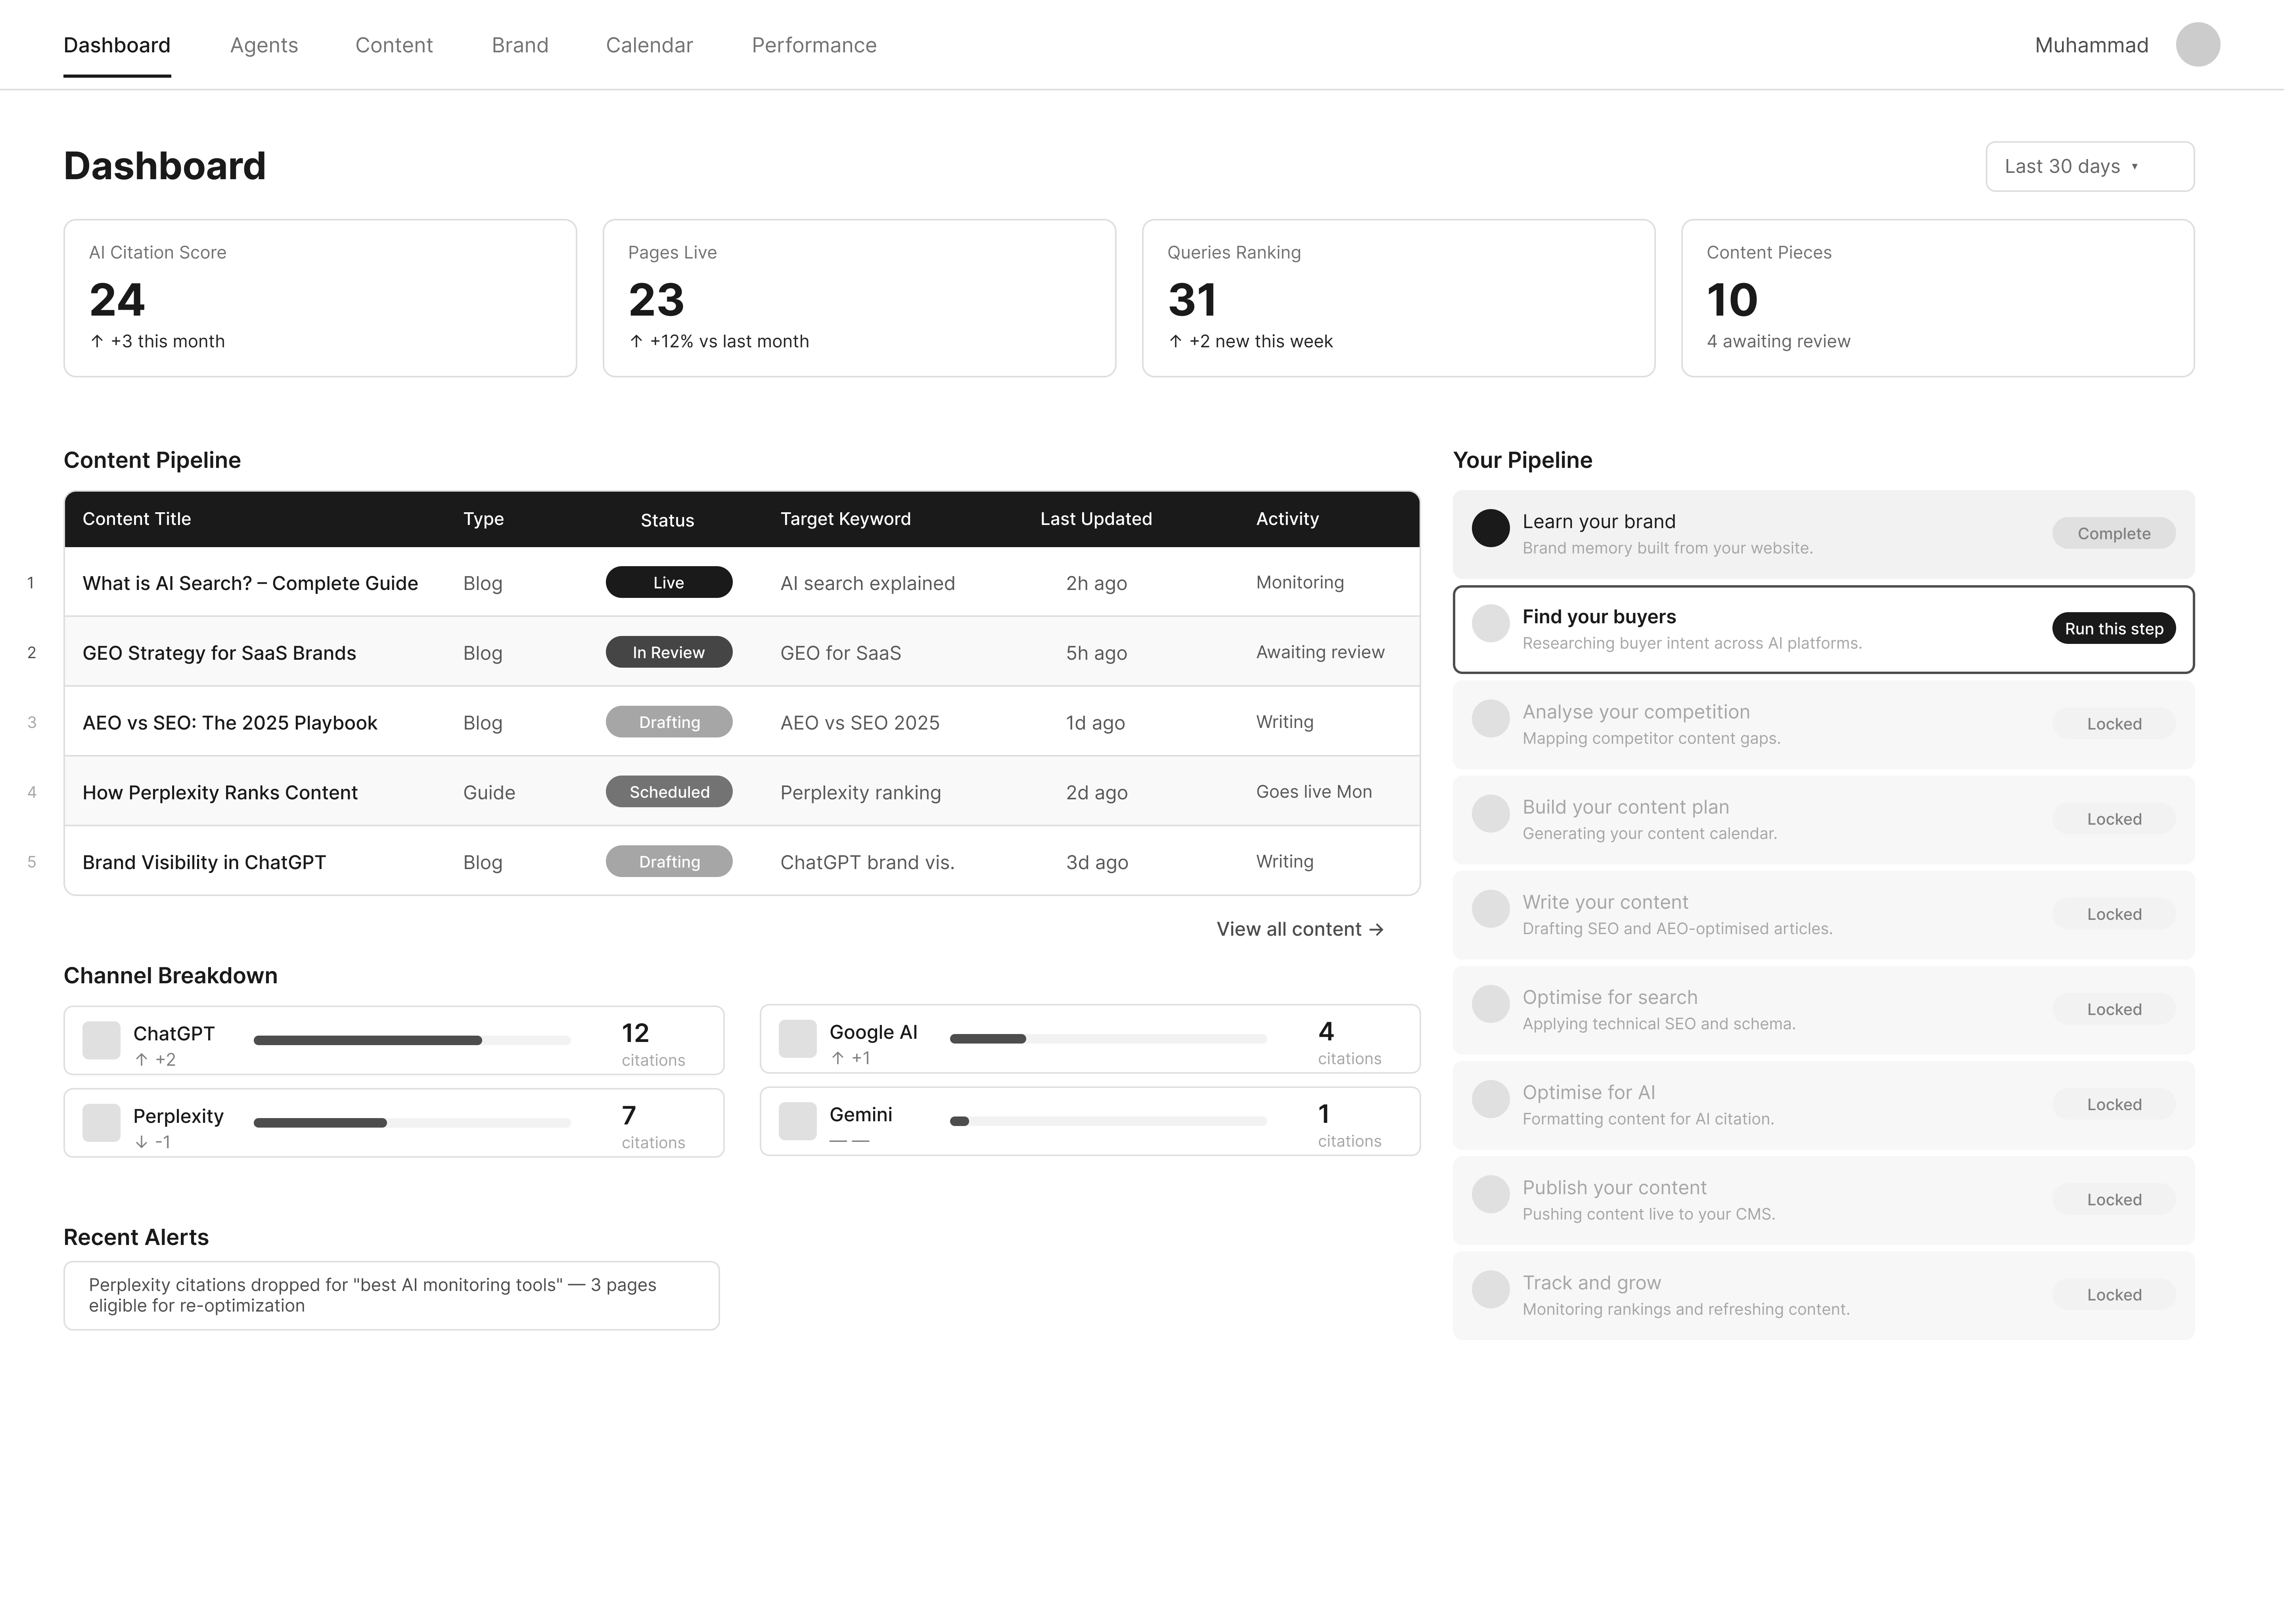Click the ChatGPT channel icon
The image size is (2284, 1624).
[x=101, y=1040]
